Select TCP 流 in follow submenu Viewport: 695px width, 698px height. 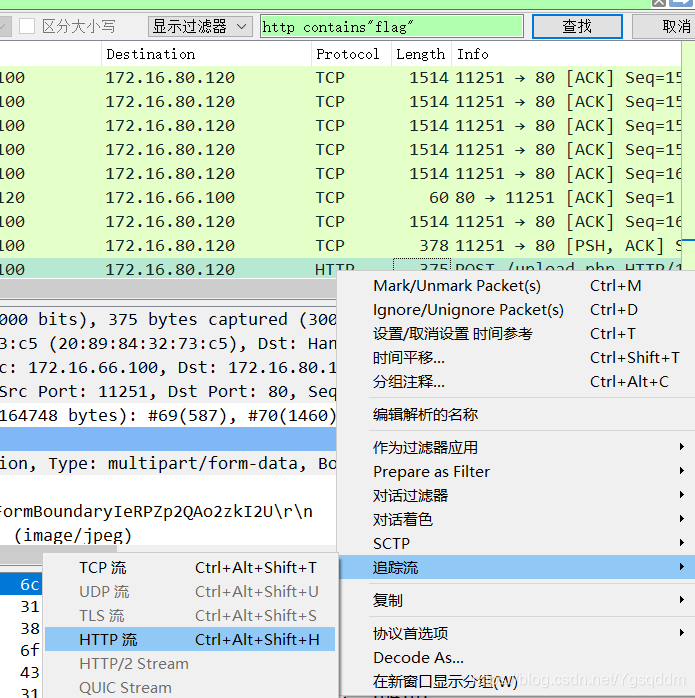tap(190, 568)
